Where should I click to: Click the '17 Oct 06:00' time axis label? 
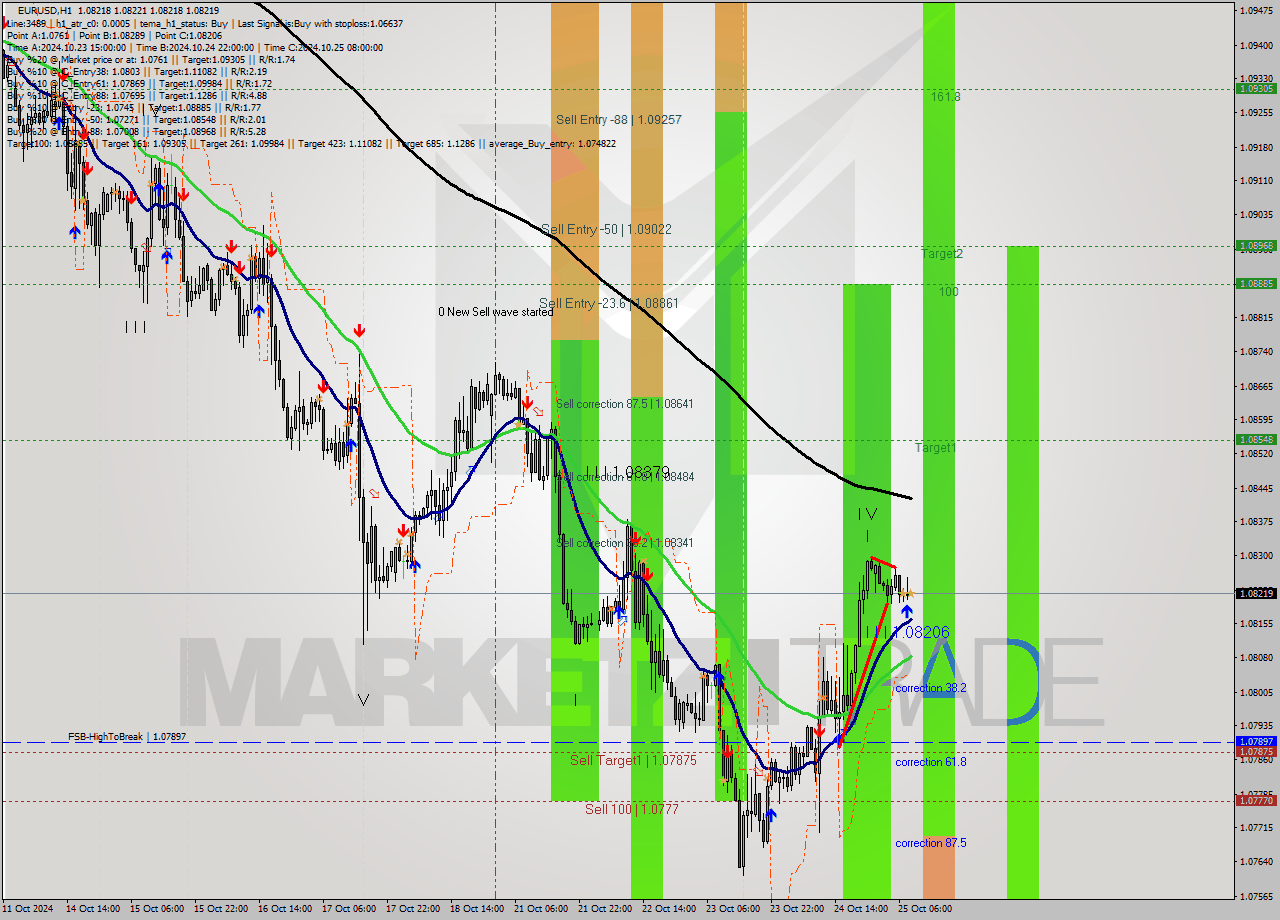point(349,909)
